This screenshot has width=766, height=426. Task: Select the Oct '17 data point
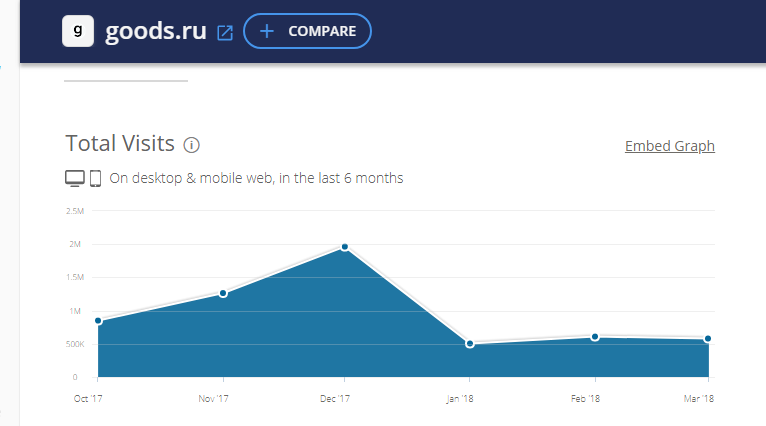click(98, 320)
